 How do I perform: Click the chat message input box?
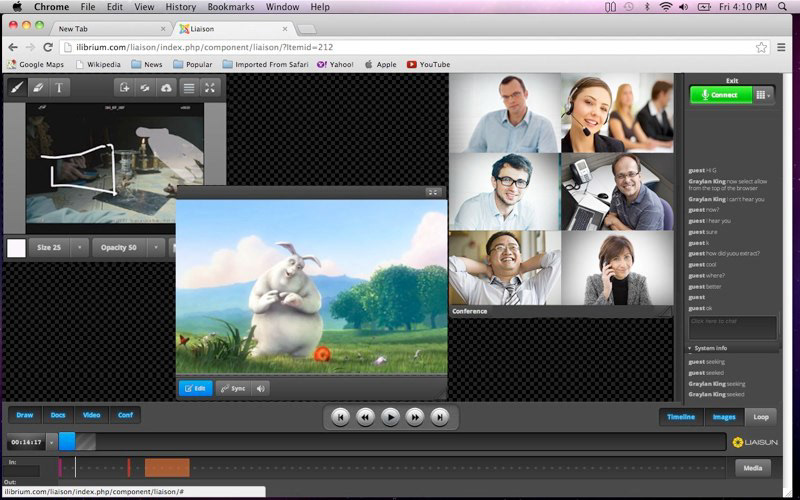tap(733, 327)
